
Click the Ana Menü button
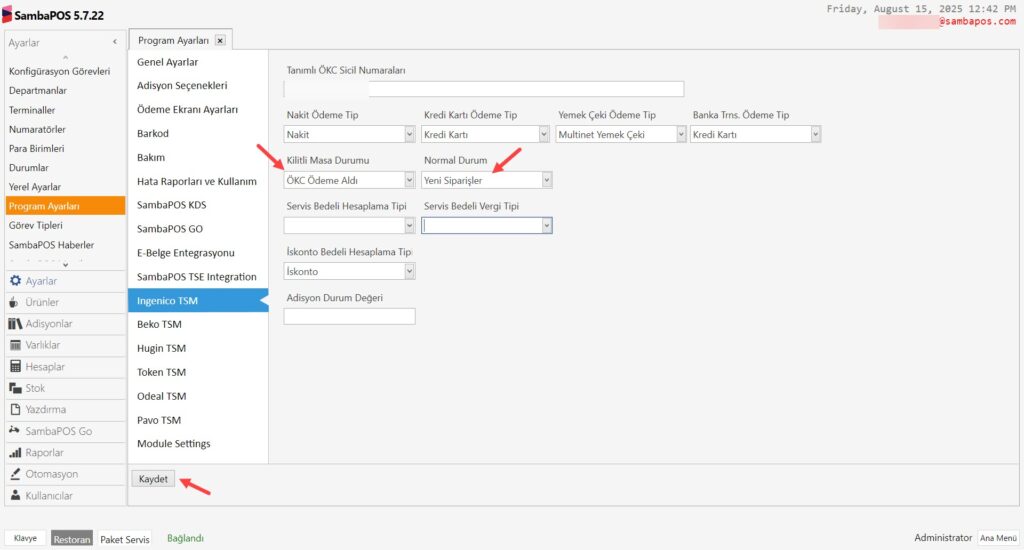tap(998, 538)
